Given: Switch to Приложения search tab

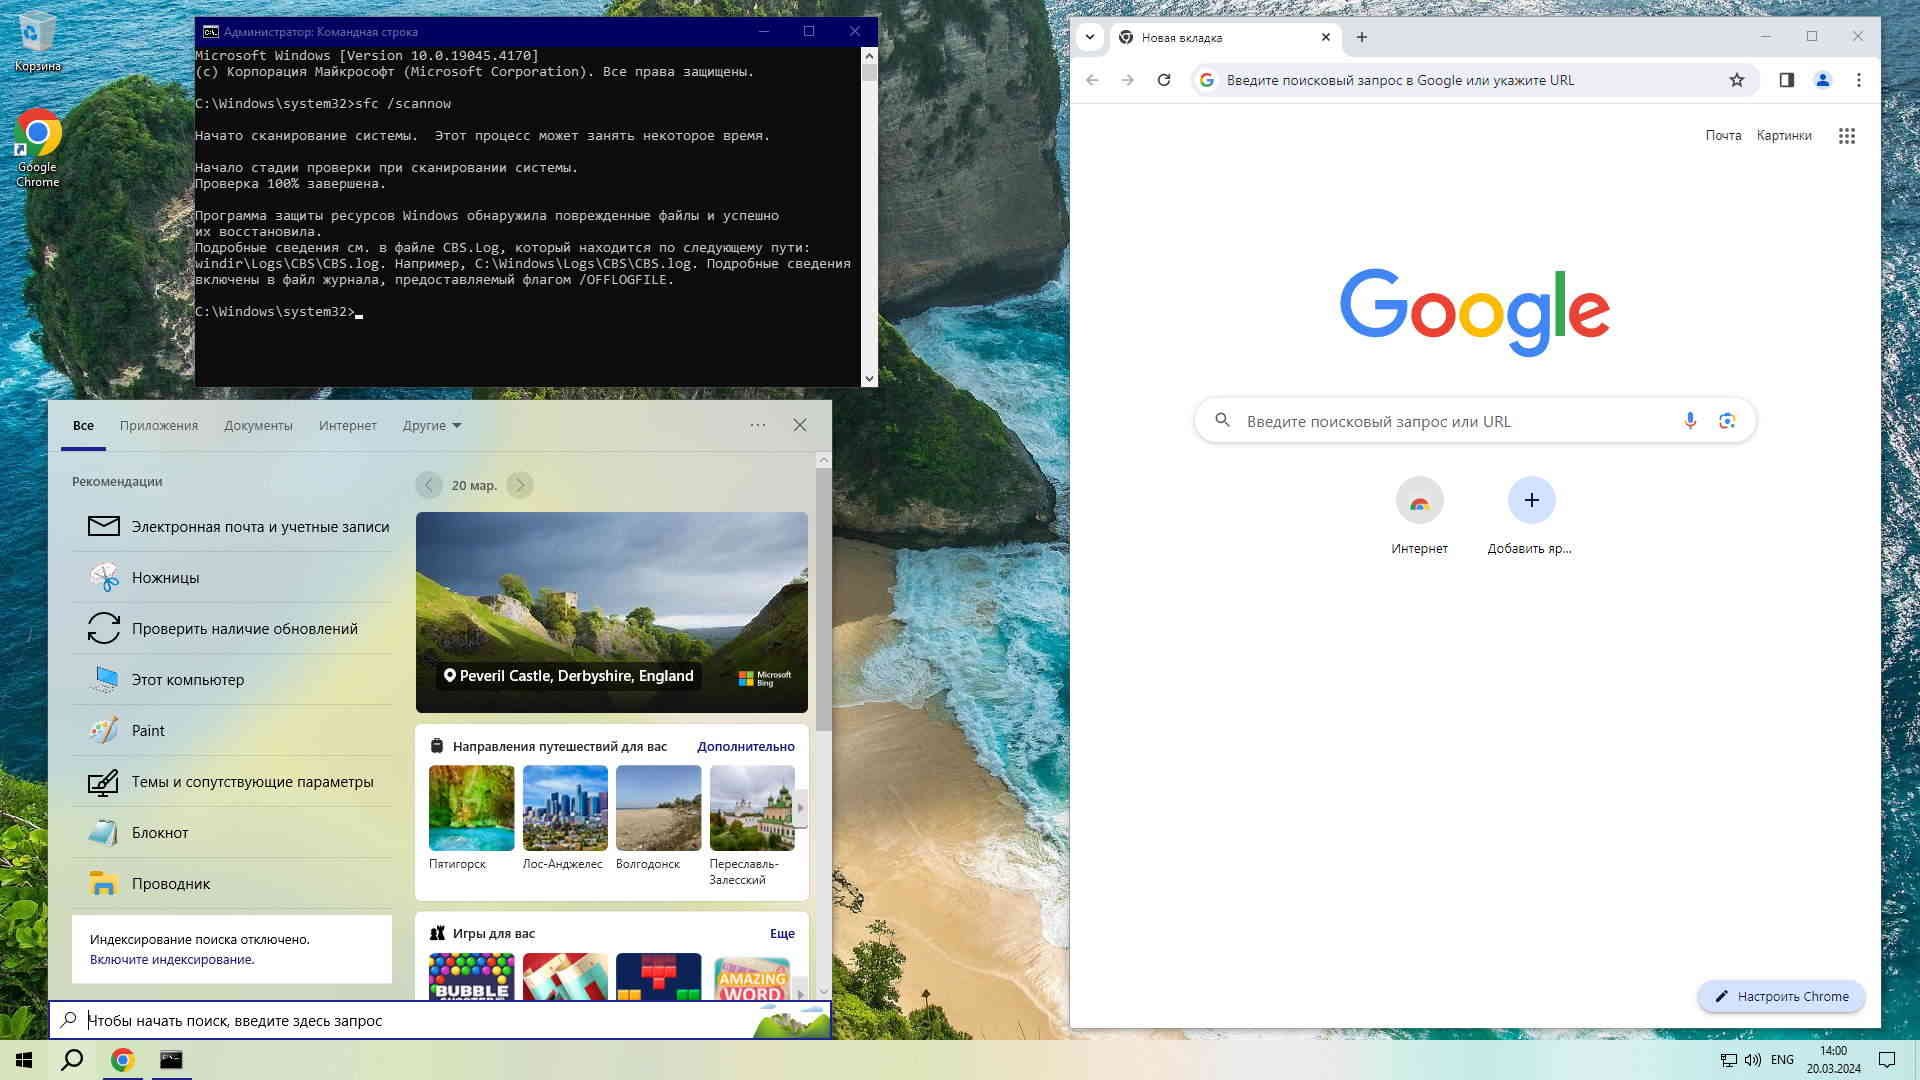Looking at the screenshot, I should coord(159,425).
